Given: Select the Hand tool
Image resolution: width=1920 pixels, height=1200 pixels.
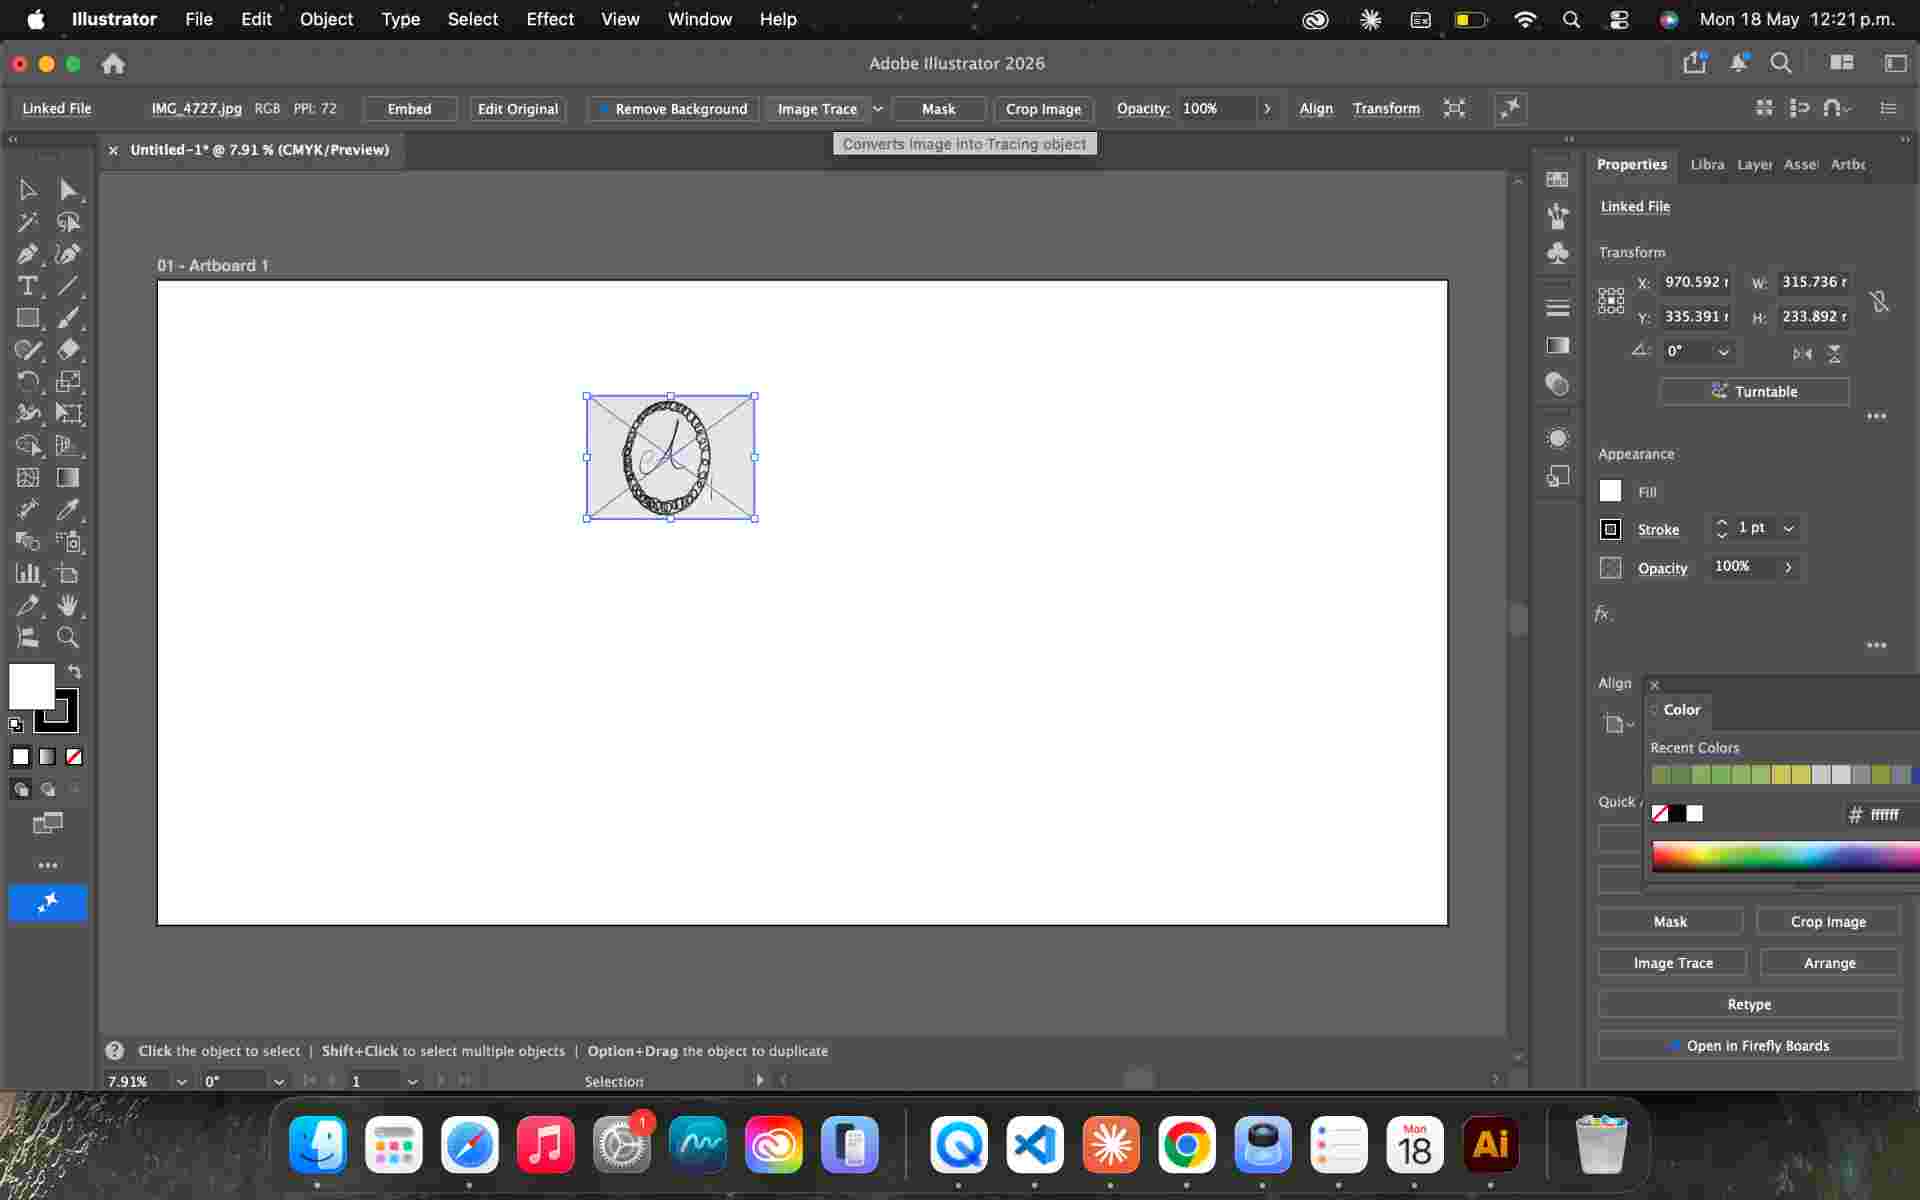Looking at the screenshot, I should tap(68, 606).
